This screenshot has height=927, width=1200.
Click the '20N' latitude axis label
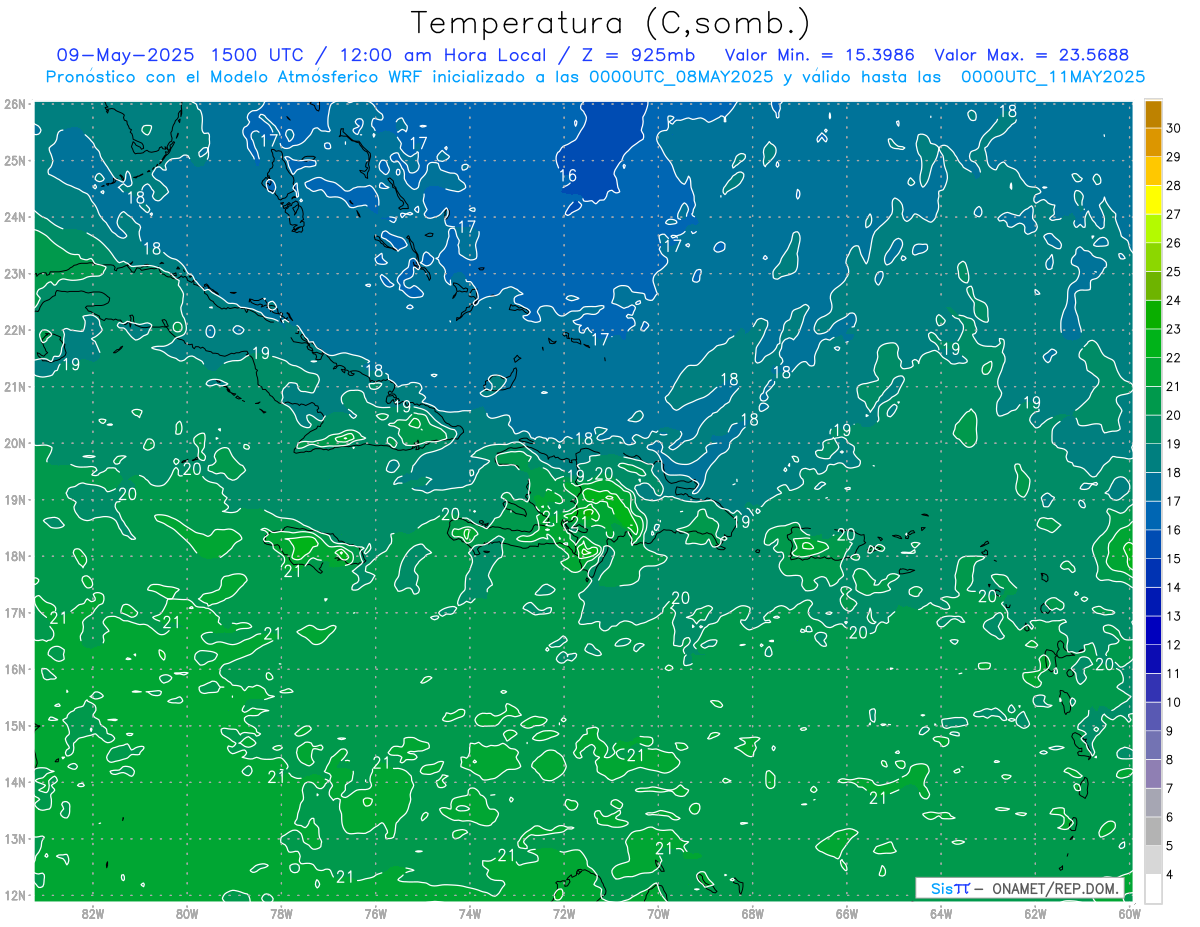coord(15,443)
